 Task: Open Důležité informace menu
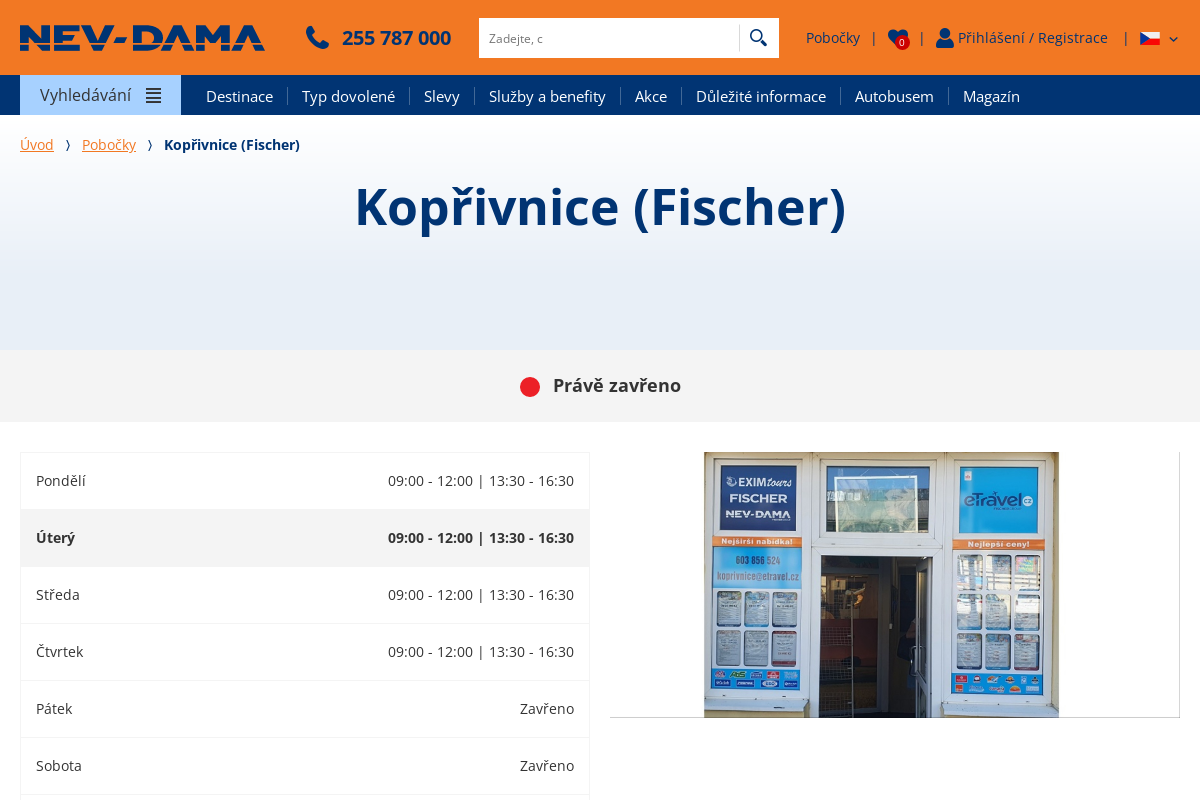pos(760,96)
